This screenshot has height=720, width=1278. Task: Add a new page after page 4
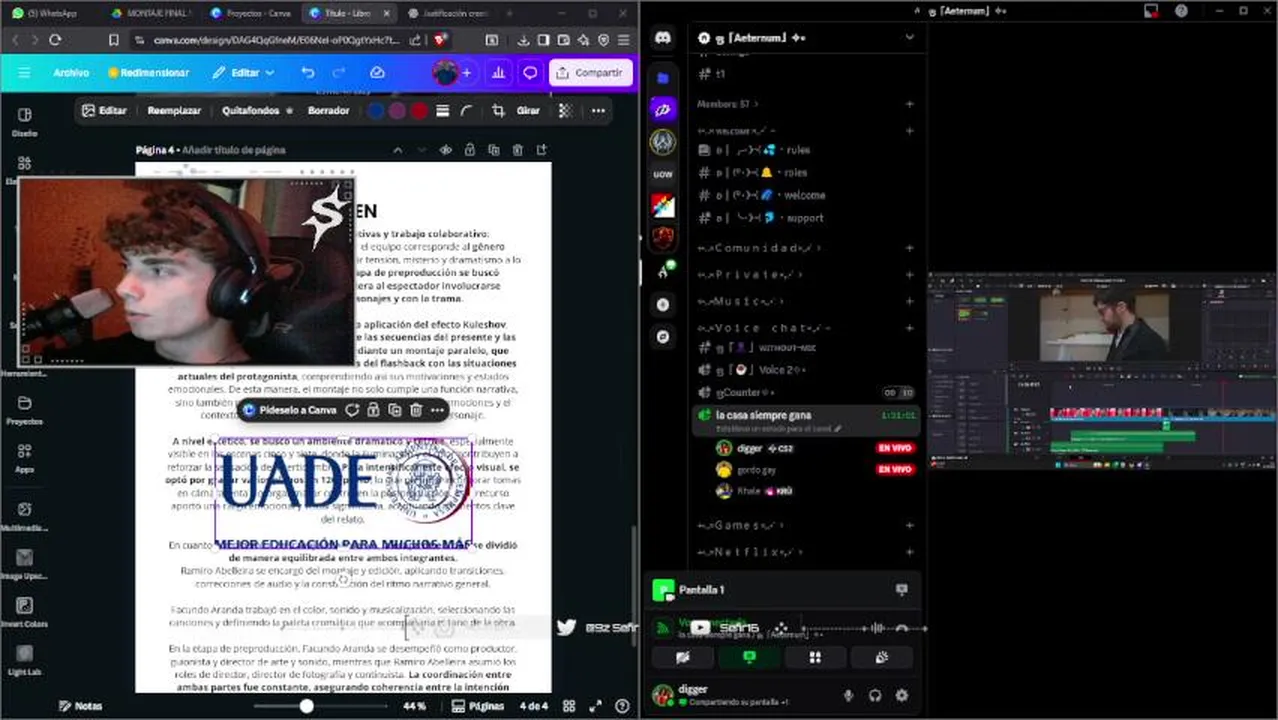541,150
